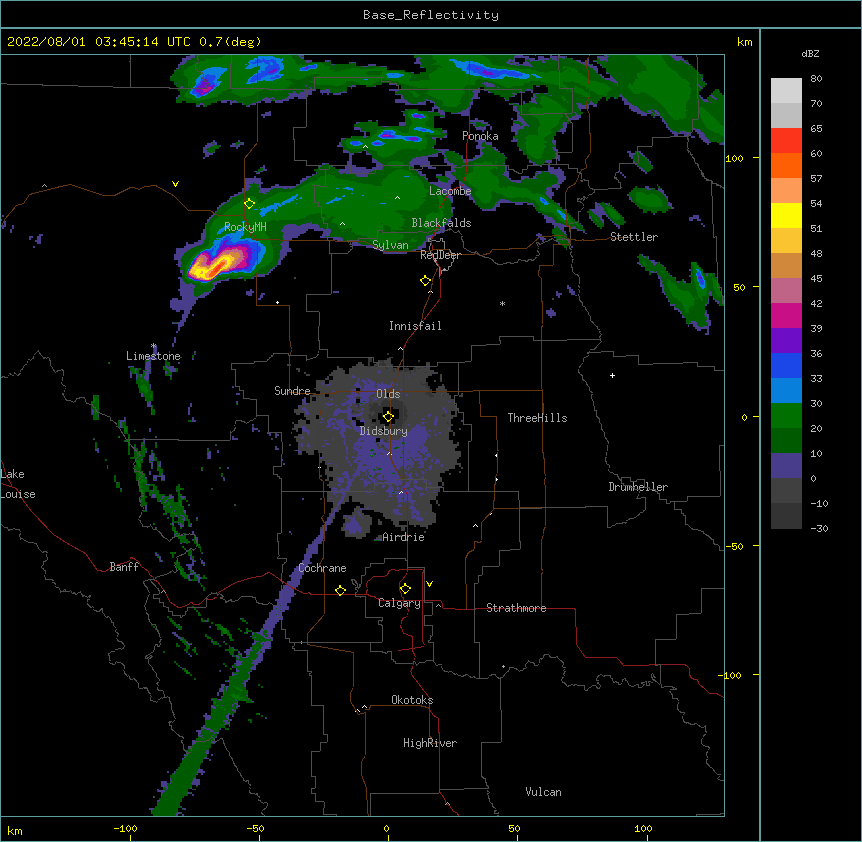862x842 pixels.
Task: Click the Okotoks city label
Action: pos(412,700)
